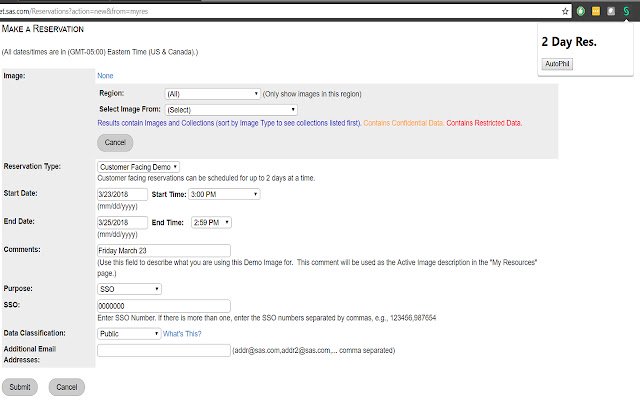Click the 'Contains Restricted Data.' text
The image size is (640, 400).
pos(484,123)
